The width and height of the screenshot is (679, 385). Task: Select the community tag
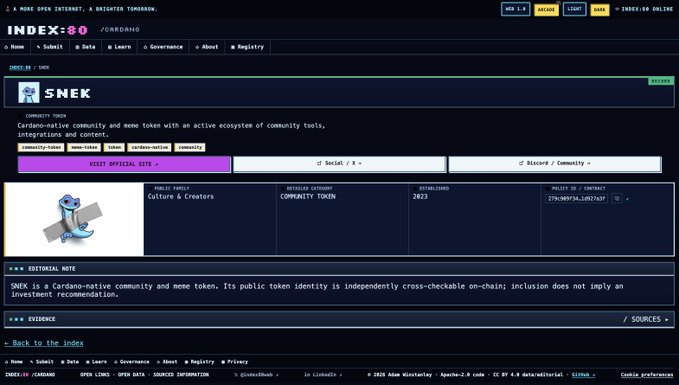click(190, 148)
